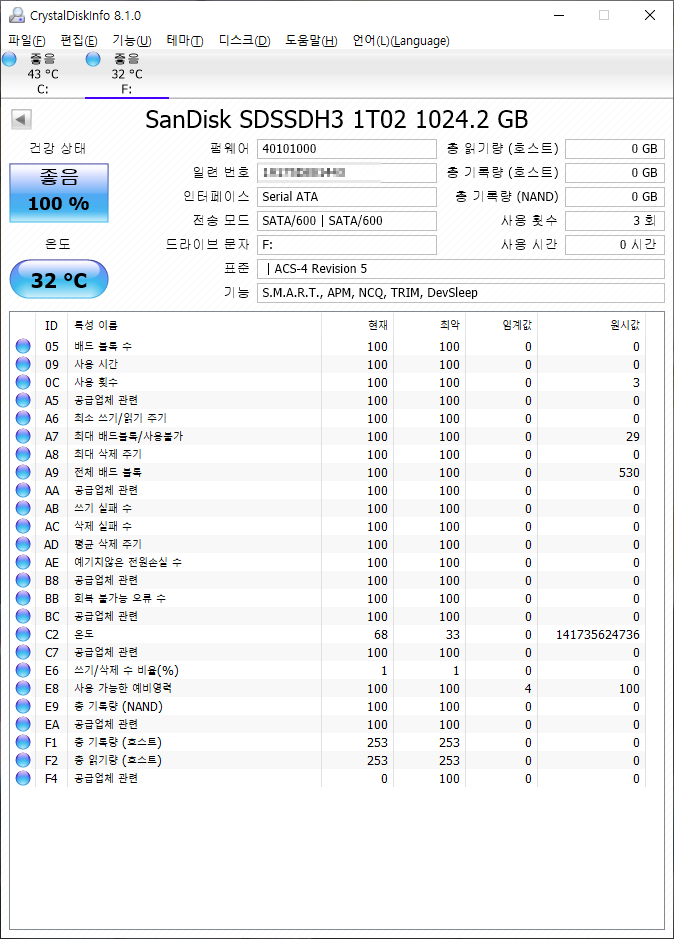Click the 32 °C temperature button
Screen dimensions: 674x939
tap(59, 279)
